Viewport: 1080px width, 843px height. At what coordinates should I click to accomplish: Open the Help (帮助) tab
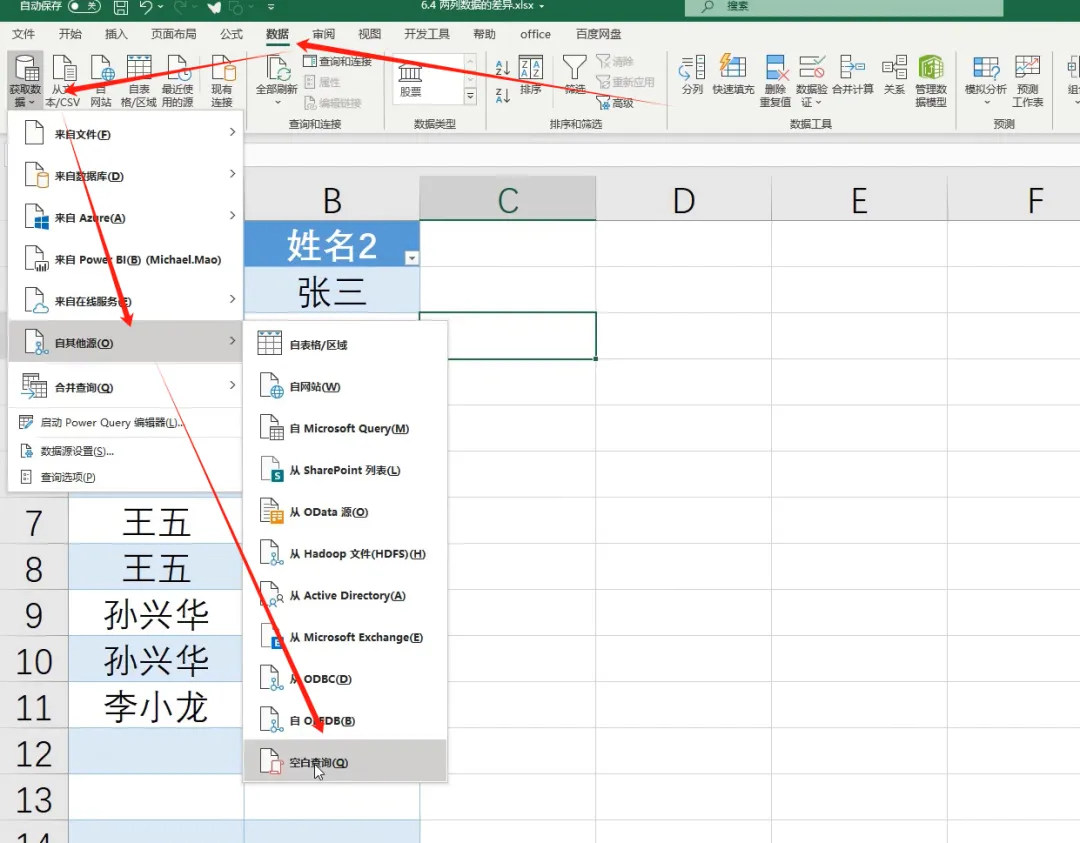[485, 34]
